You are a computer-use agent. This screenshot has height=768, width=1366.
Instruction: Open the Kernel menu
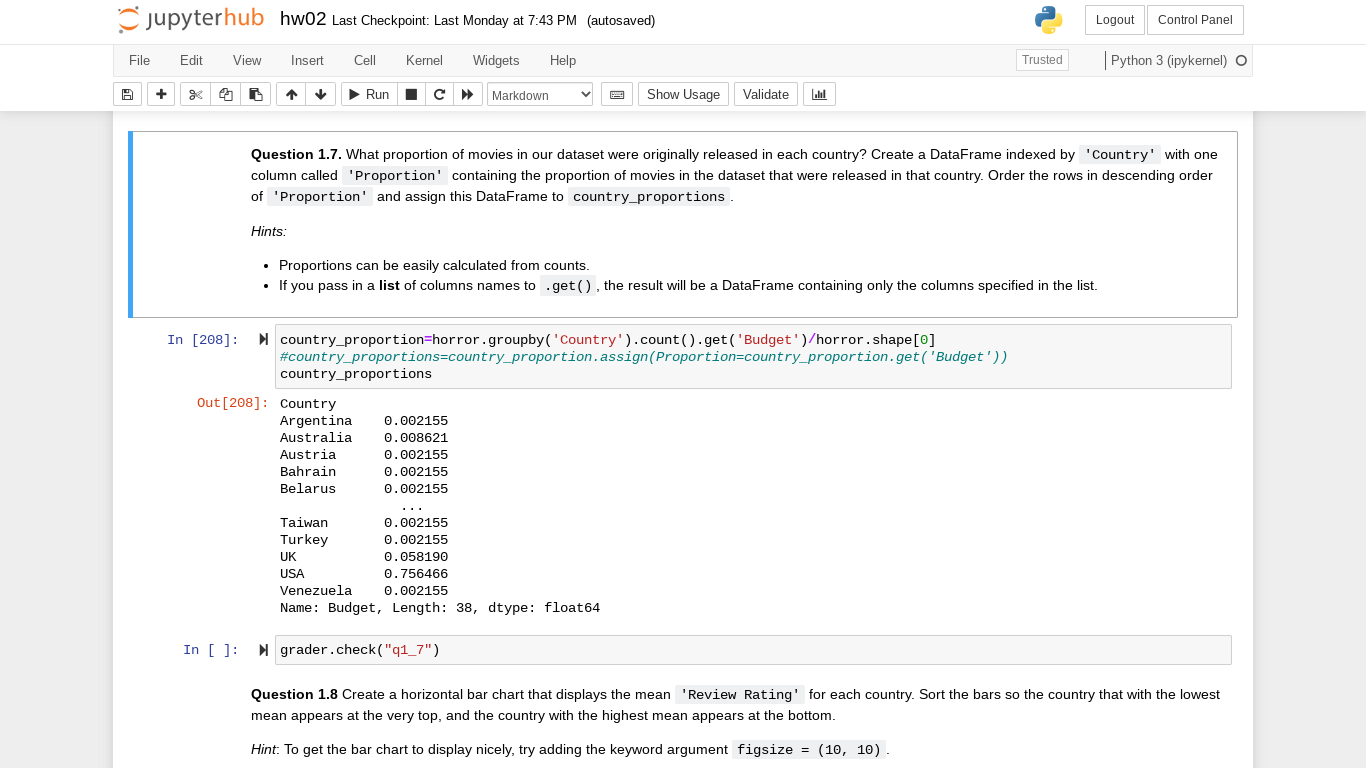click(x=424, y=60)
